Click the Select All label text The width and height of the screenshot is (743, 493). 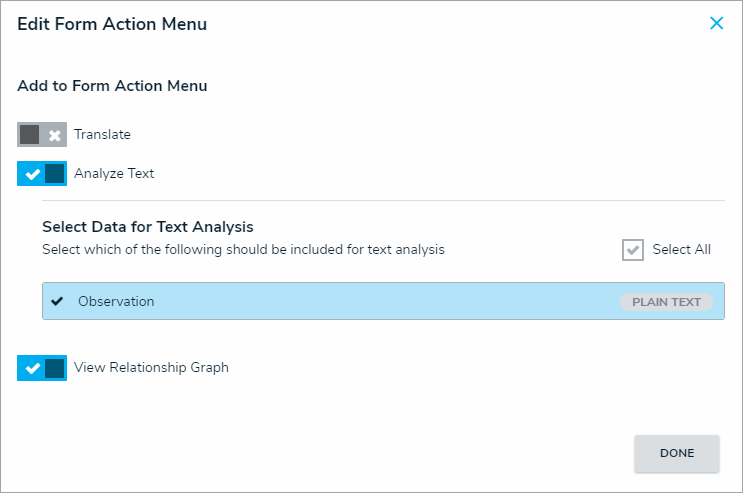coord(681,250)
